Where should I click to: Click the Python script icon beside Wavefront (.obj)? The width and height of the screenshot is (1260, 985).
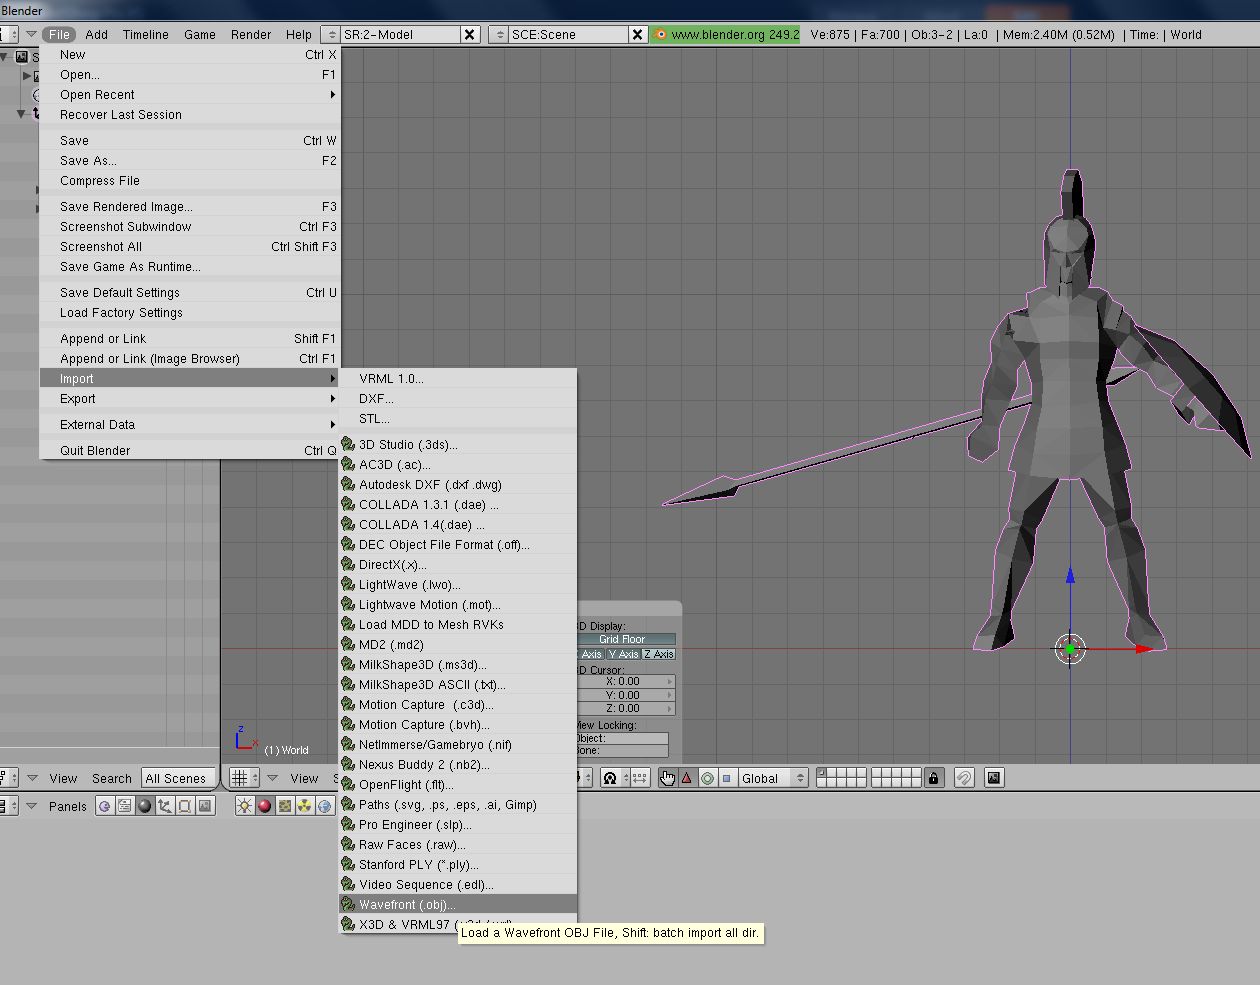pos(348,904)
